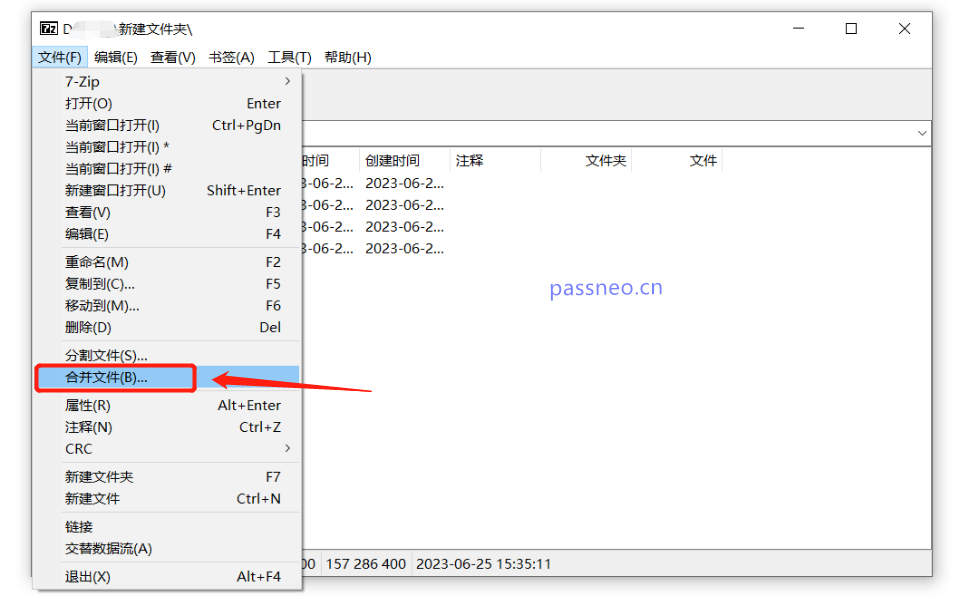Image resolution: width=967 pixels, height=616 pixels.
Task: Click 查看(V) F3 in file menu
Action: coord(167,212)
